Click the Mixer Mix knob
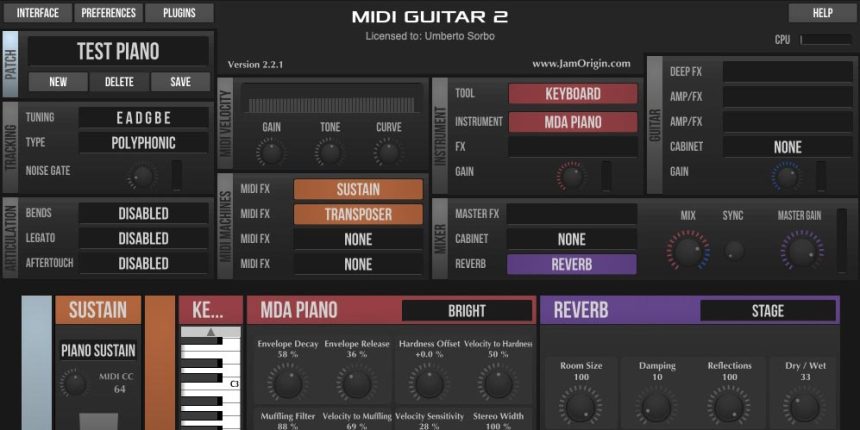The image size is (860, 430). pyautogui.click(x=688, y=250)
